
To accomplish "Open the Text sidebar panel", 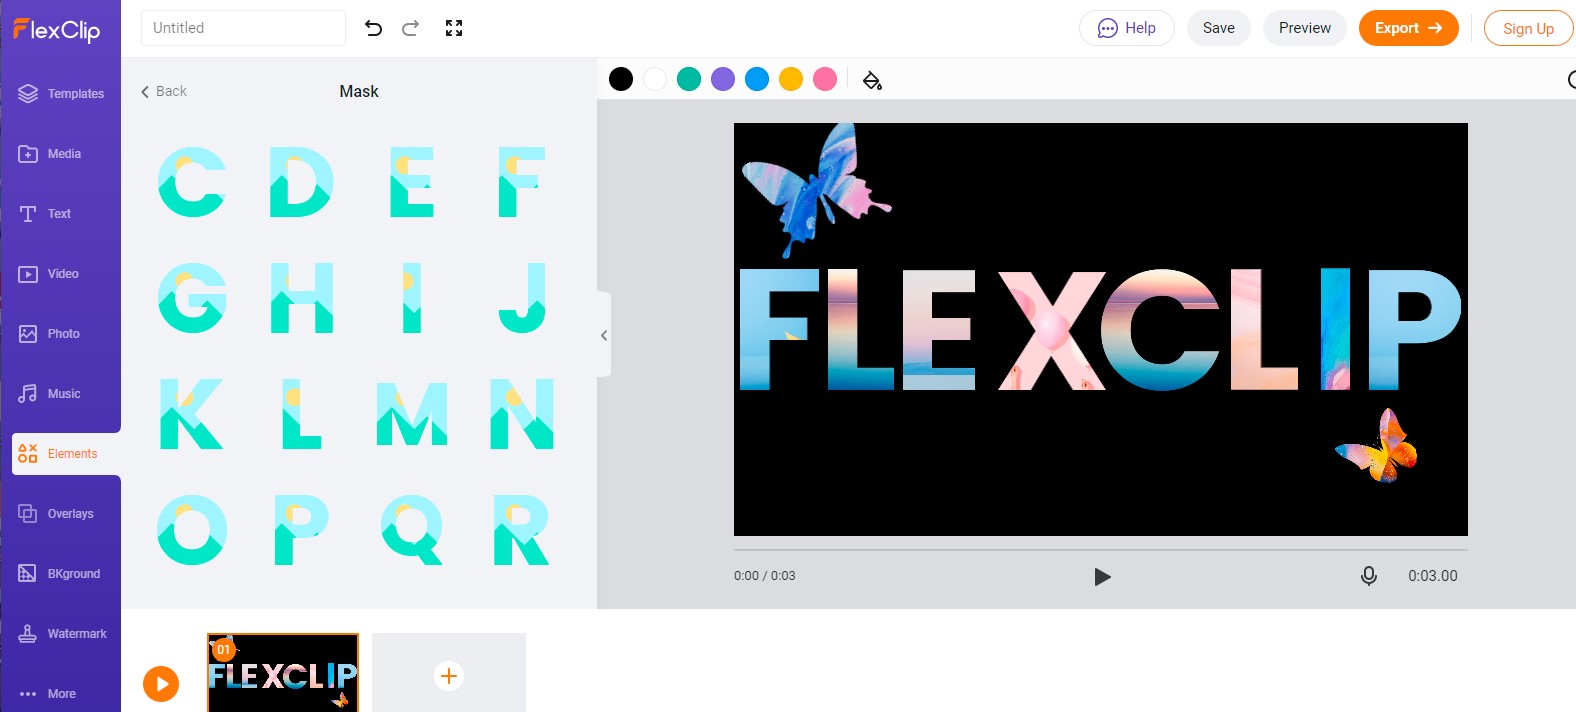I will tap(45, 213).
